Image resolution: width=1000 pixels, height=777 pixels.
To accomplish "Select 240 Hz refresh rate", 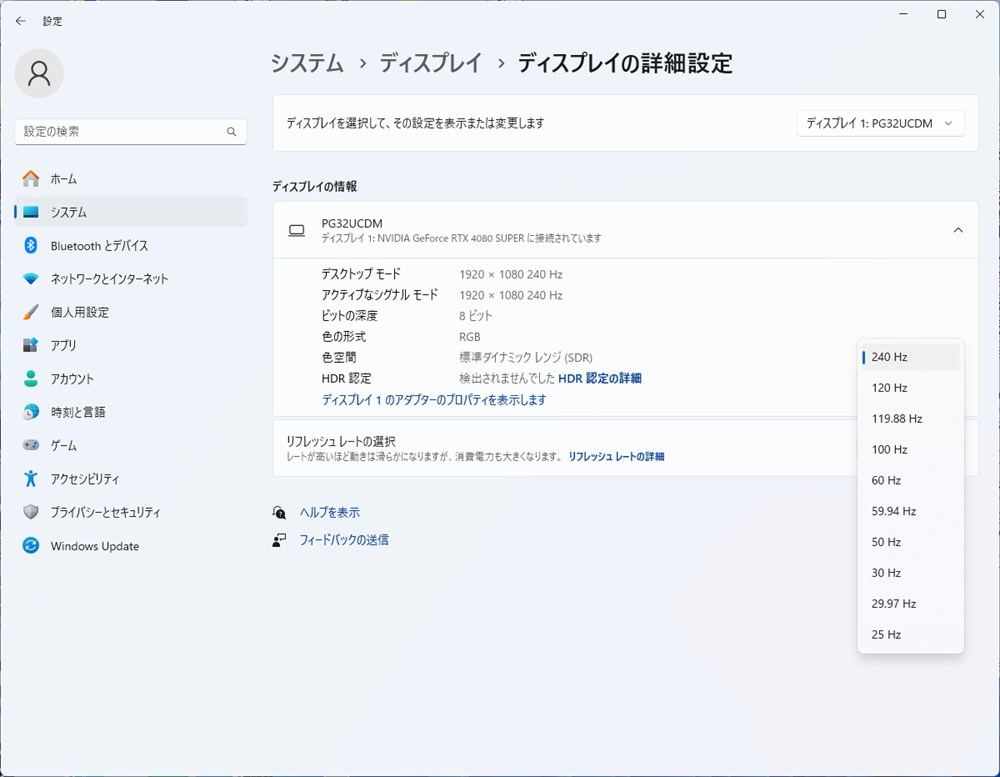I will pyautogui.click(x=910, y=357).
